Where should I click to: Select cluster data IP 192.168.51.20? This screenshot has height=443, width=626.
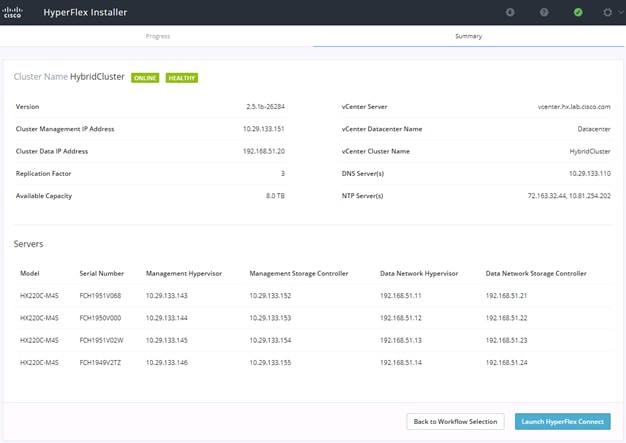(x=263, y=151)
